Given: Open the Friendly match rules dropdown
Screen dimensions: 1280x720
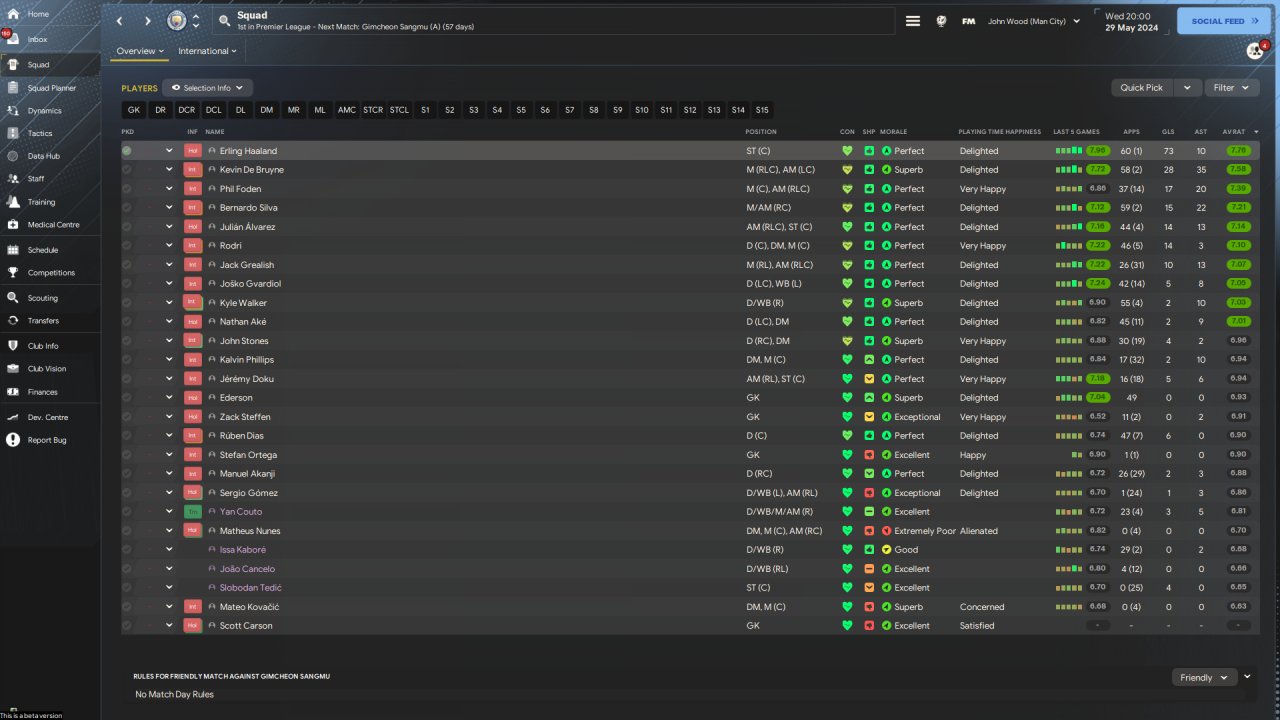Looking at the screenshot, I should pyautogui.click(x=1204, y=678).
